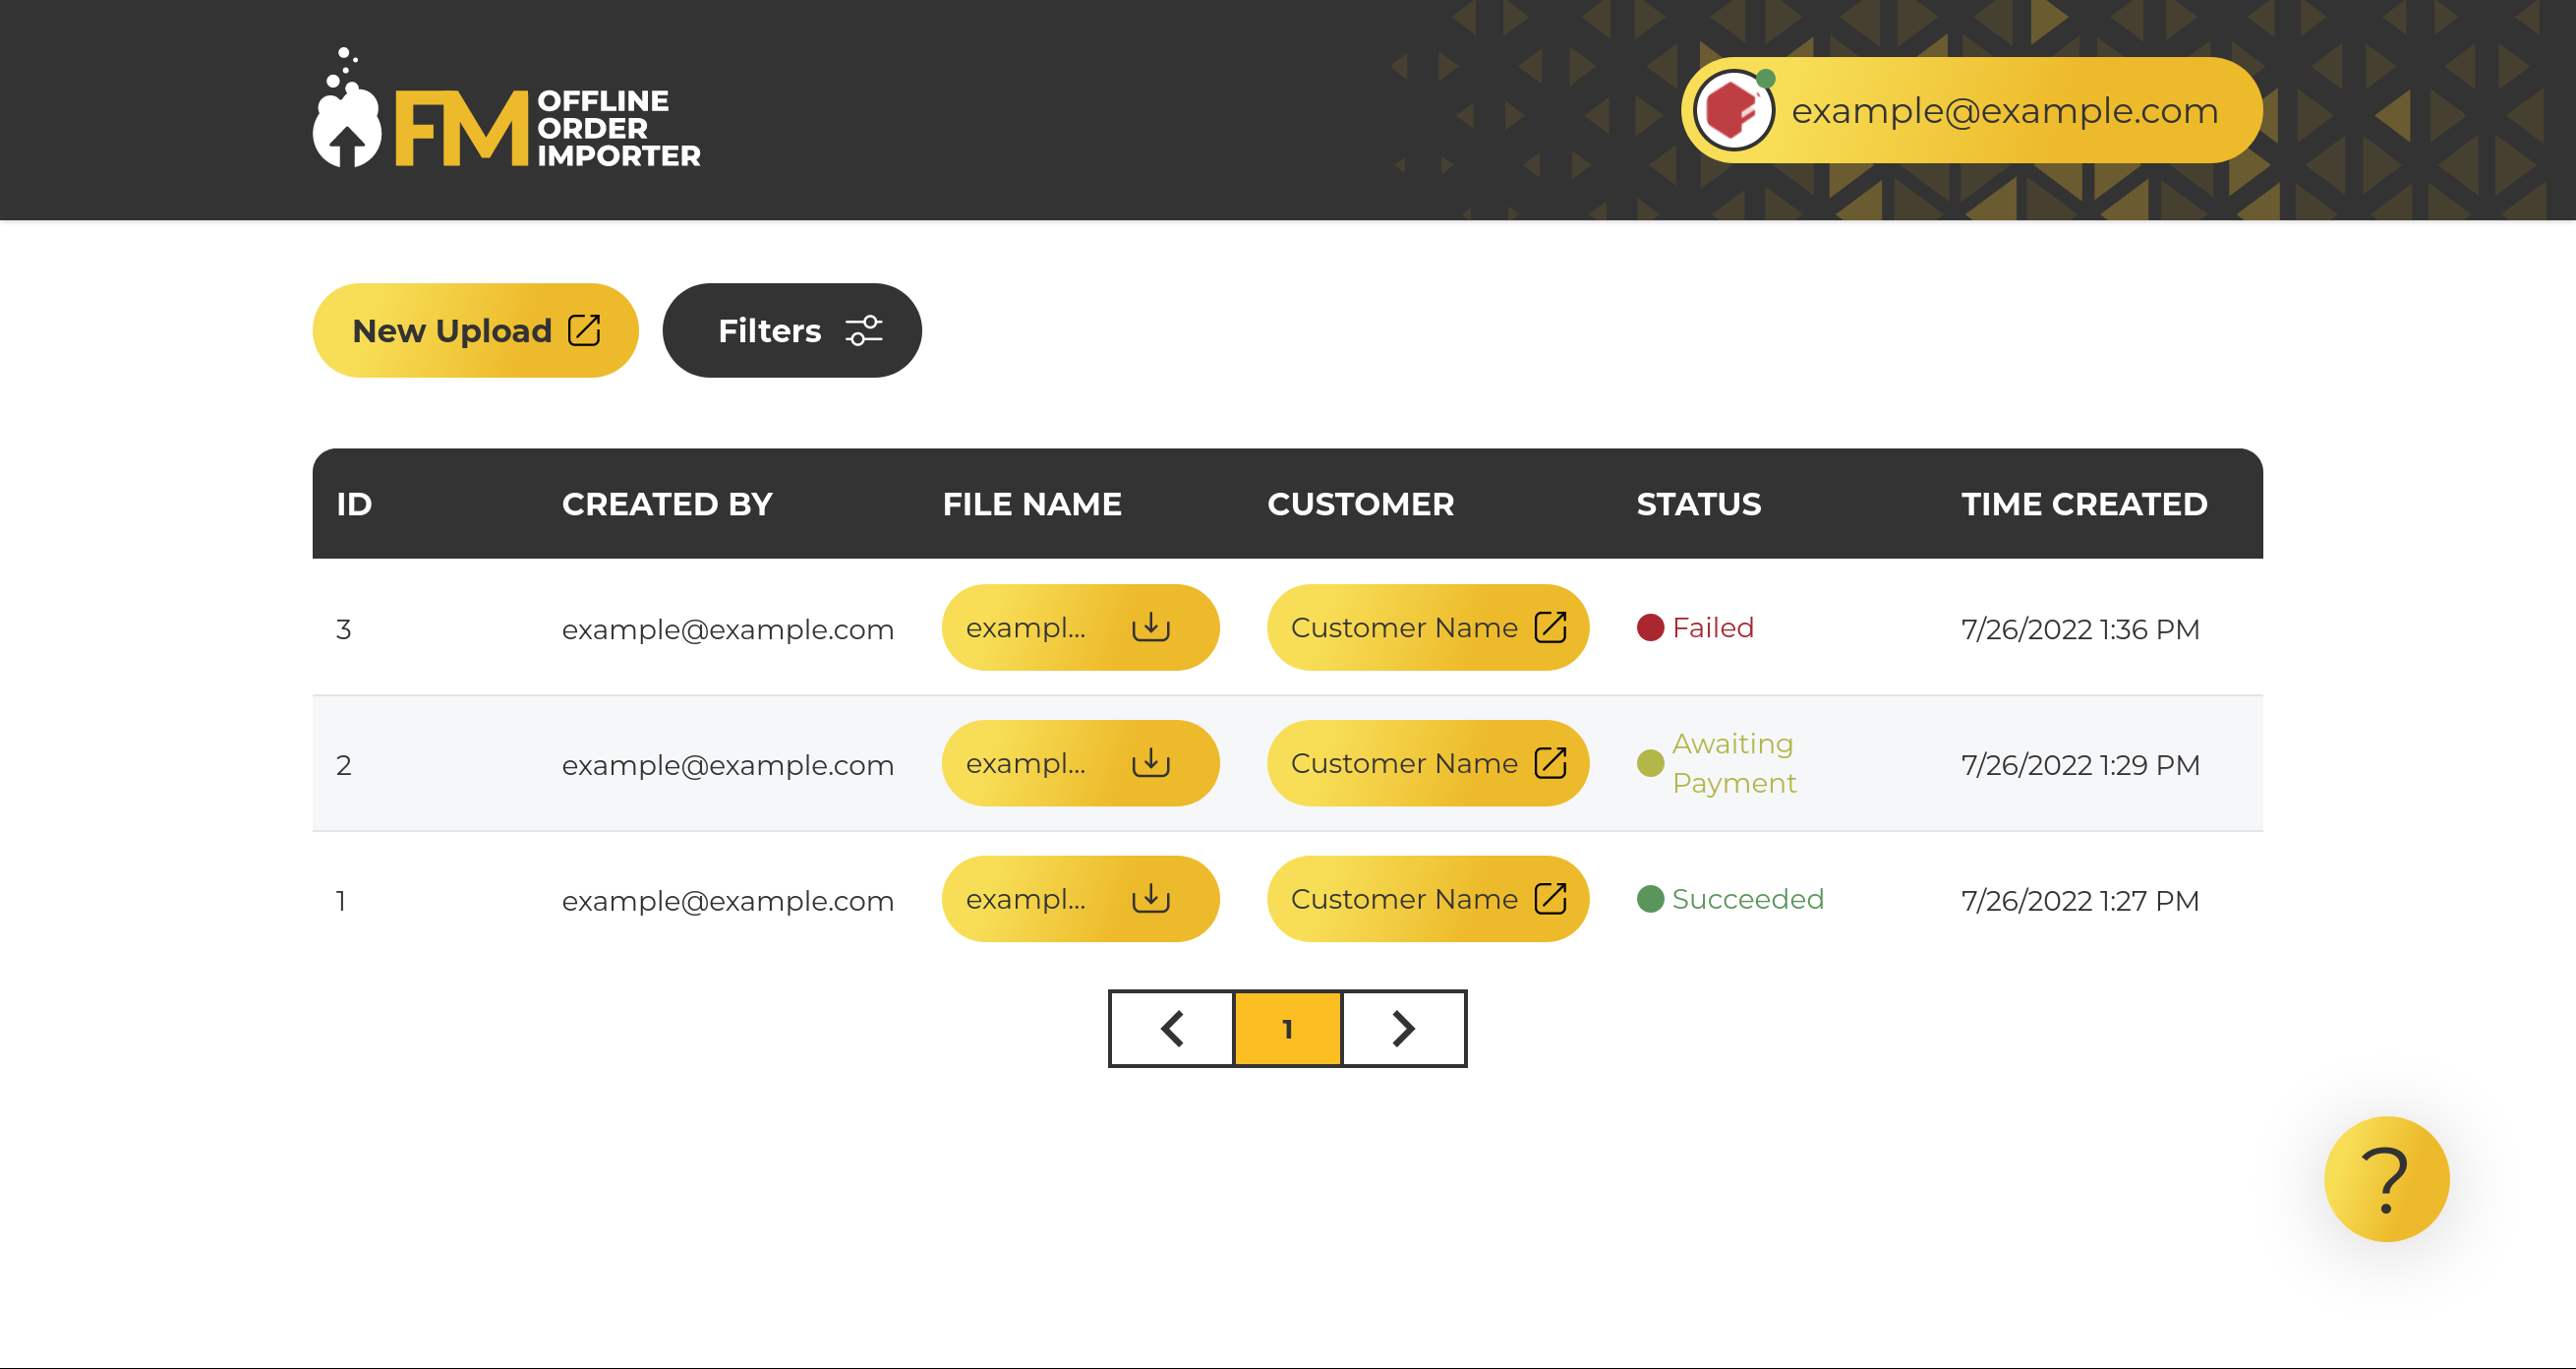Click the external-link icon on New Upload
2576x1369 pixels.
pyautogui.click(x=584, y=330)
